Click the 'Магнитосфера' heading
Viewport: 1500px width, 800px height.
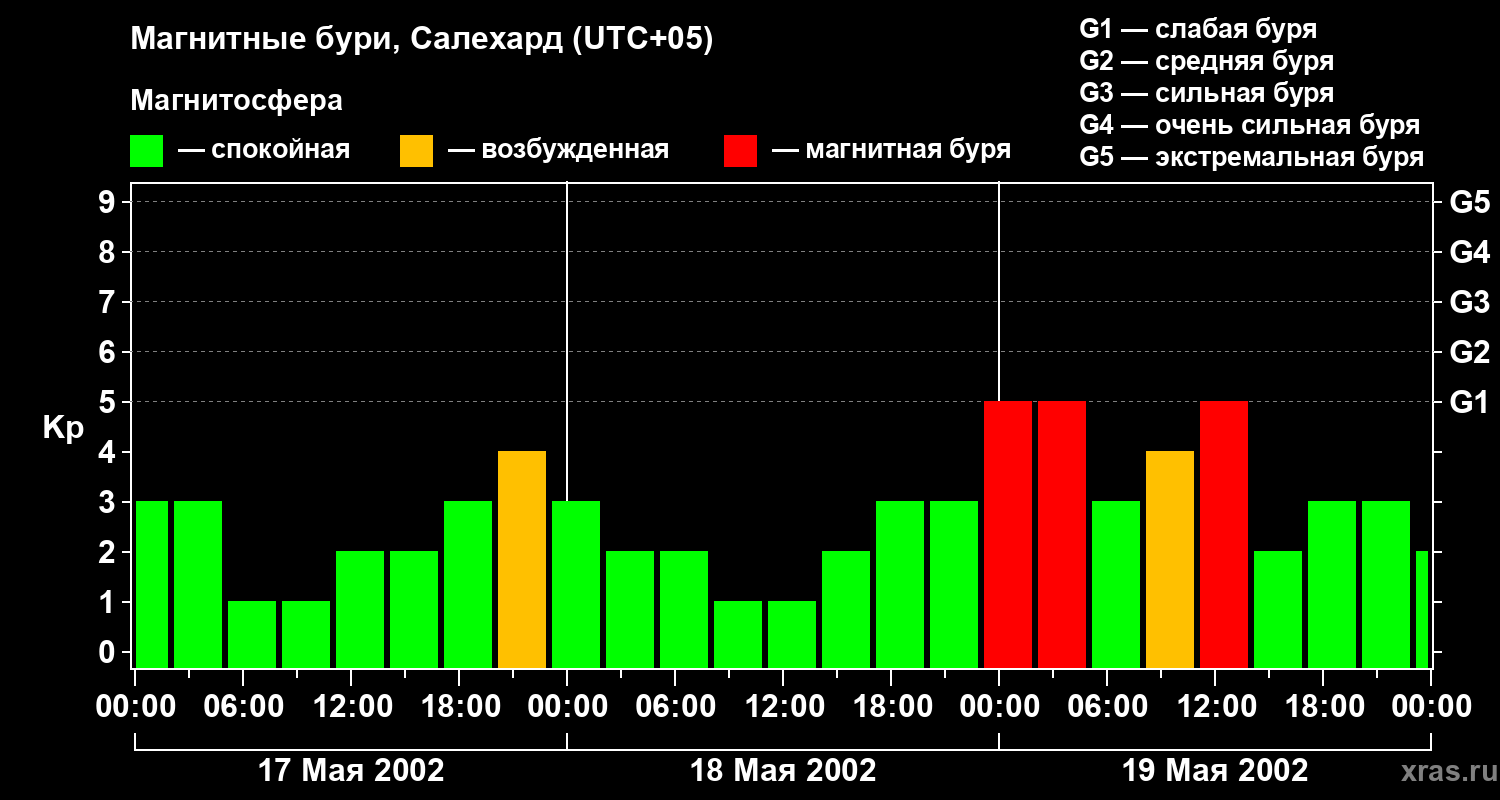(x=236, y=101)
